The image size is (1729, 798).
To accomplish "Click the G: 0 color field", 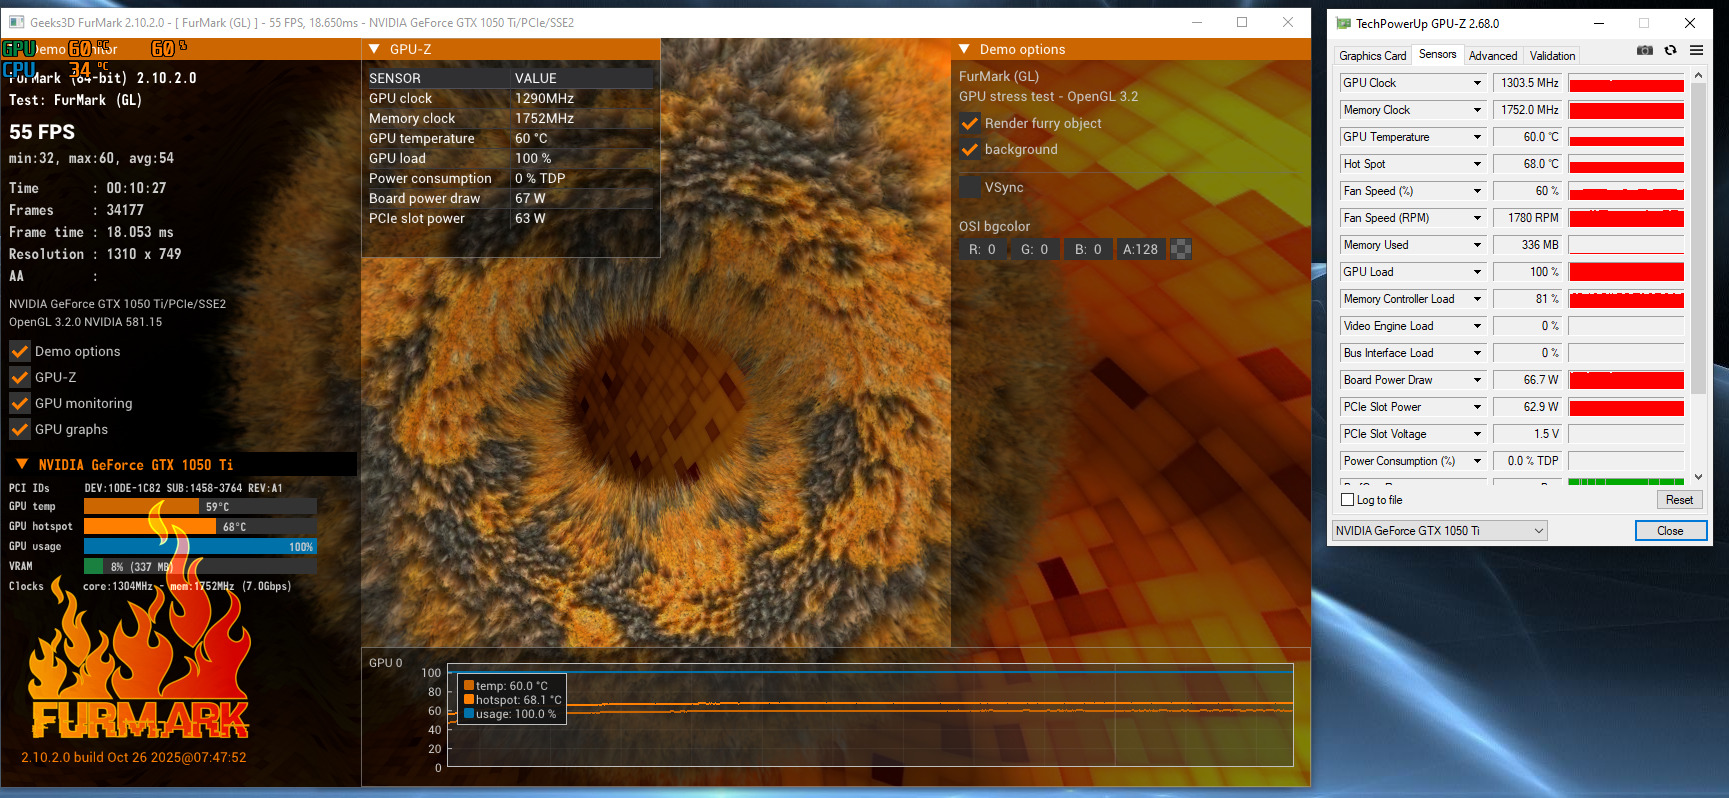I will [1034, 249].
